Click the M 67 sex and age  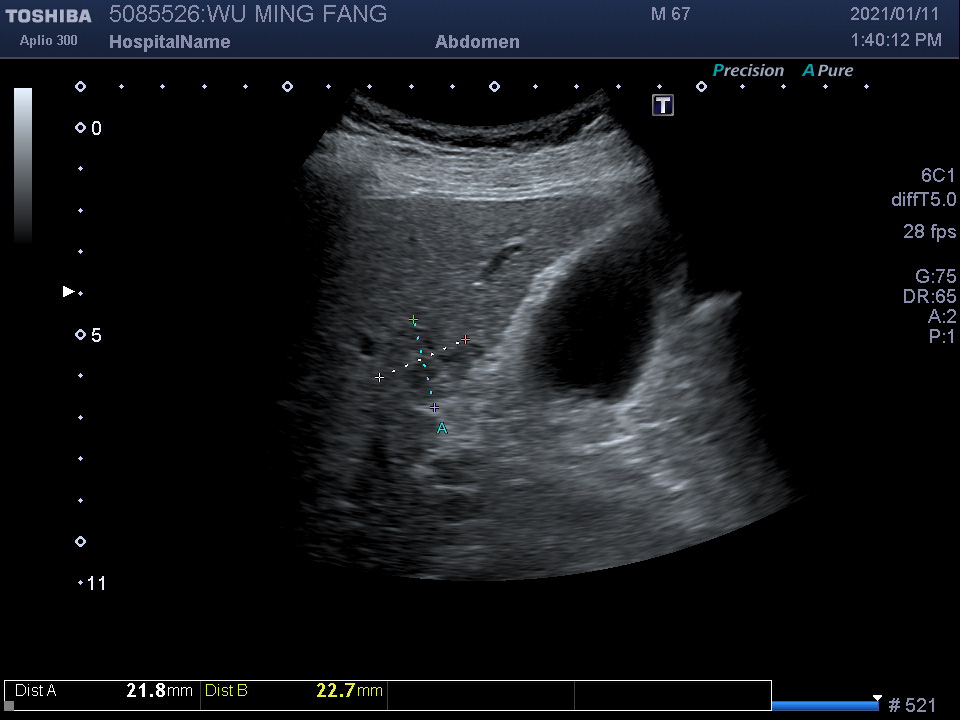coord(670,14)
